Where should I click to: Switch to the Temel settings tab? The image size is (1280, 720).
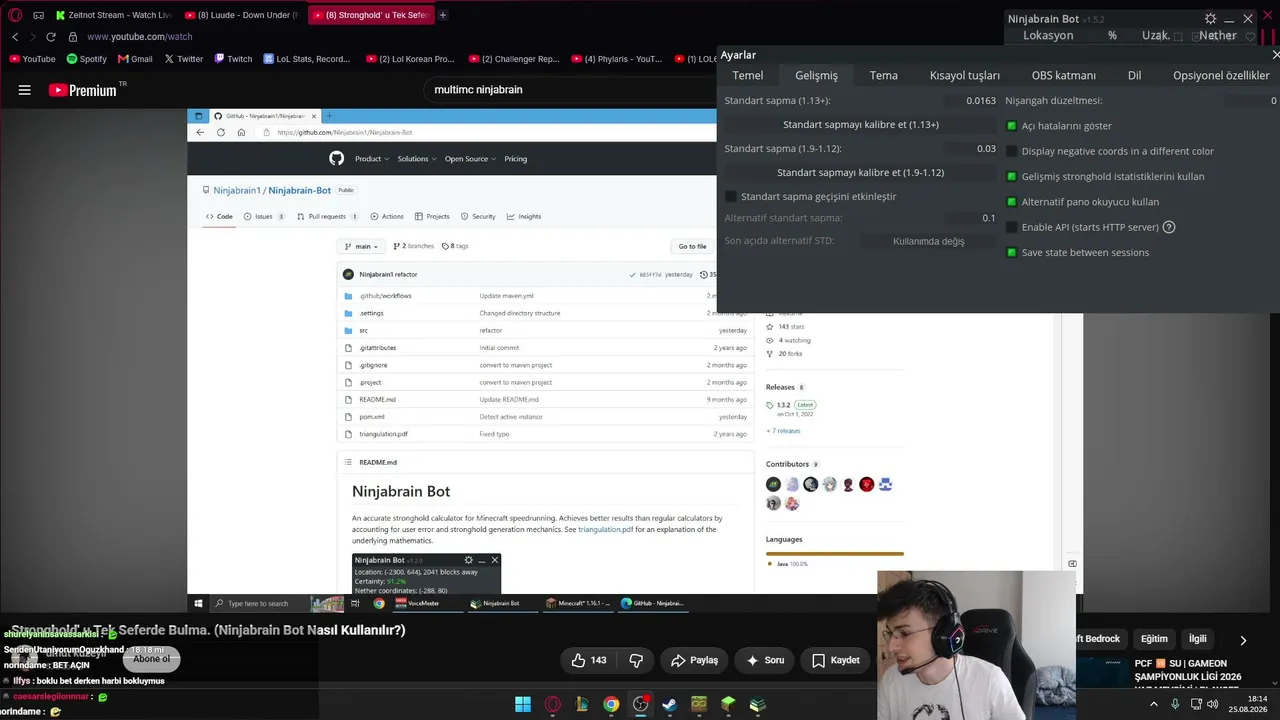[748, 76]
